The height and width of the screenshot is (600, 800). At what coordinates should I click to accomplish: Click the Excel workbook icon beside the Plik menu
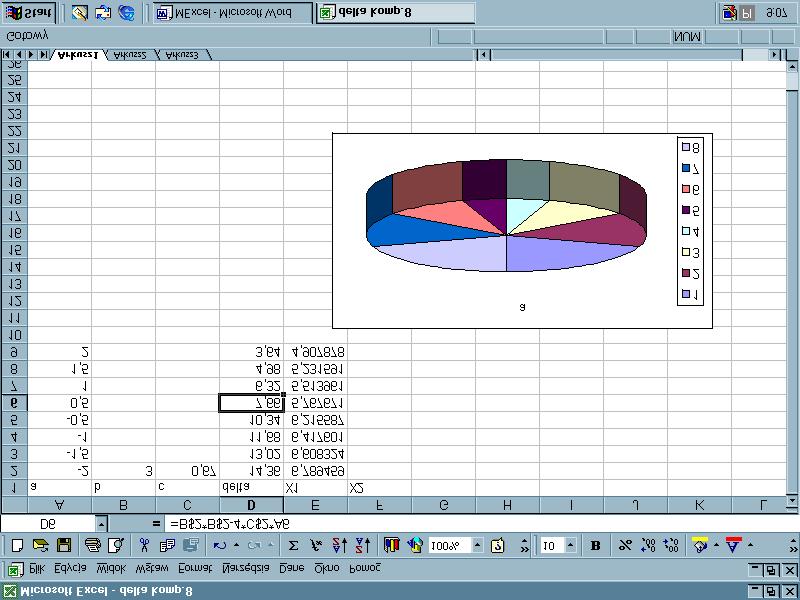(15, 569)
